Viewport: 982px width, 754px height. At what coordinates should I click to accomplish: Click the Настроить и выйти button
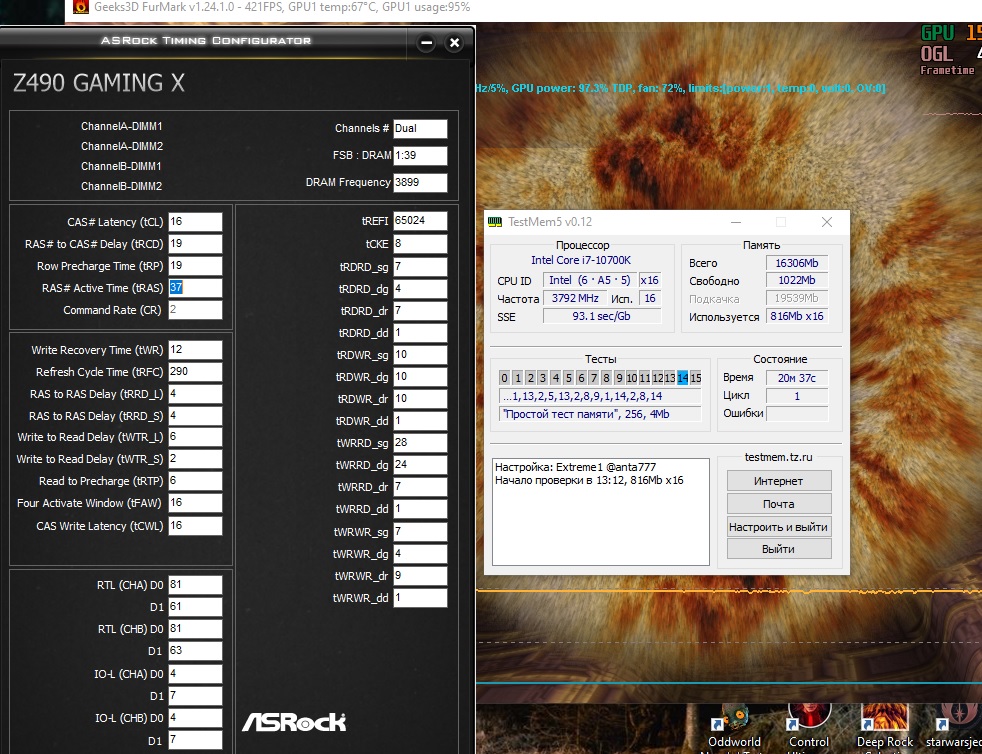tap(778, 527)
